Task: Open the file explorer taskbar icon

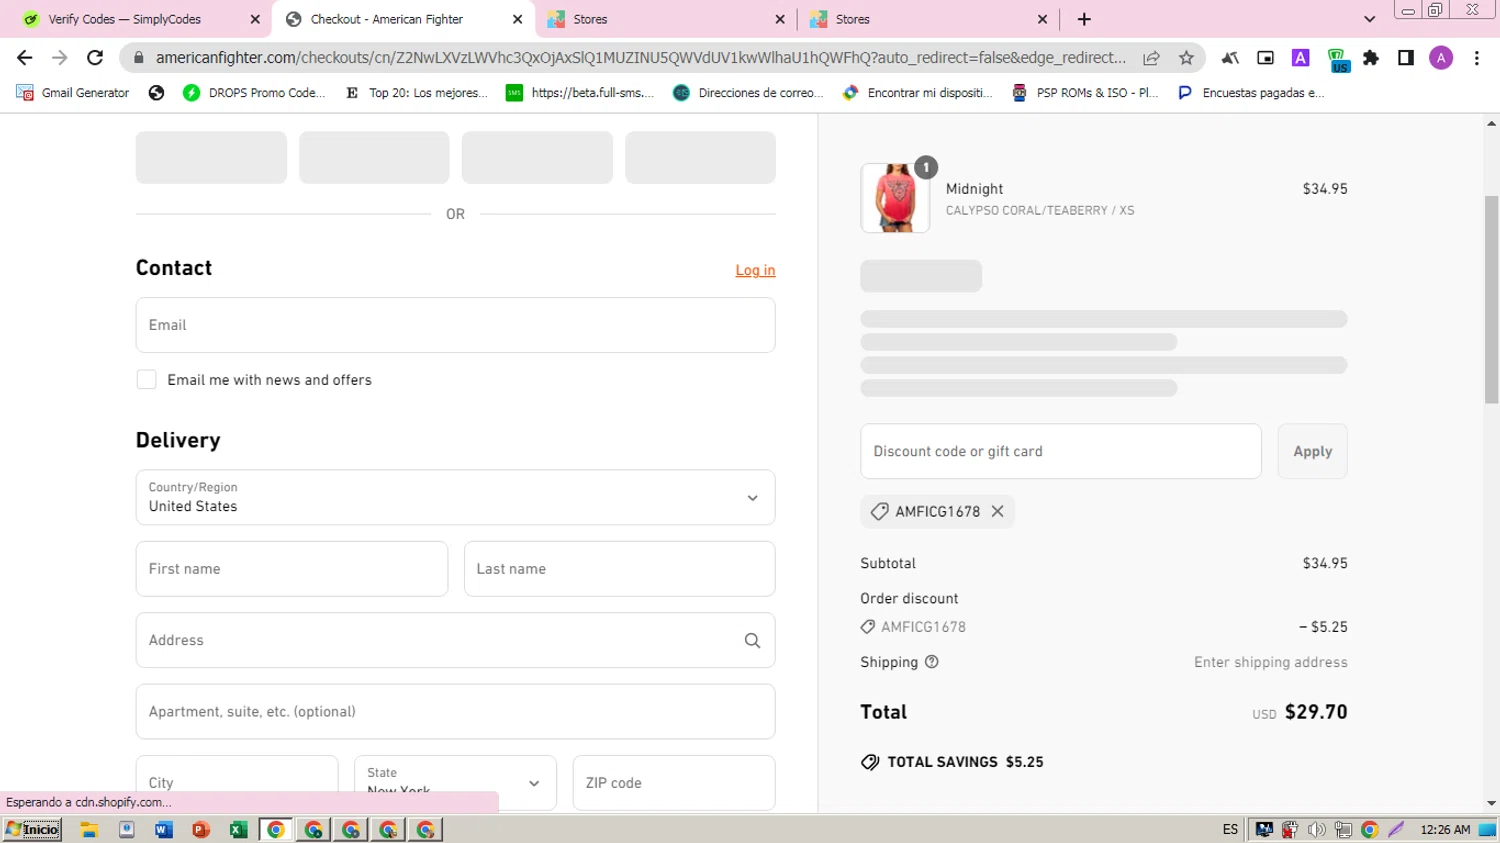Action: click(89, 829)
